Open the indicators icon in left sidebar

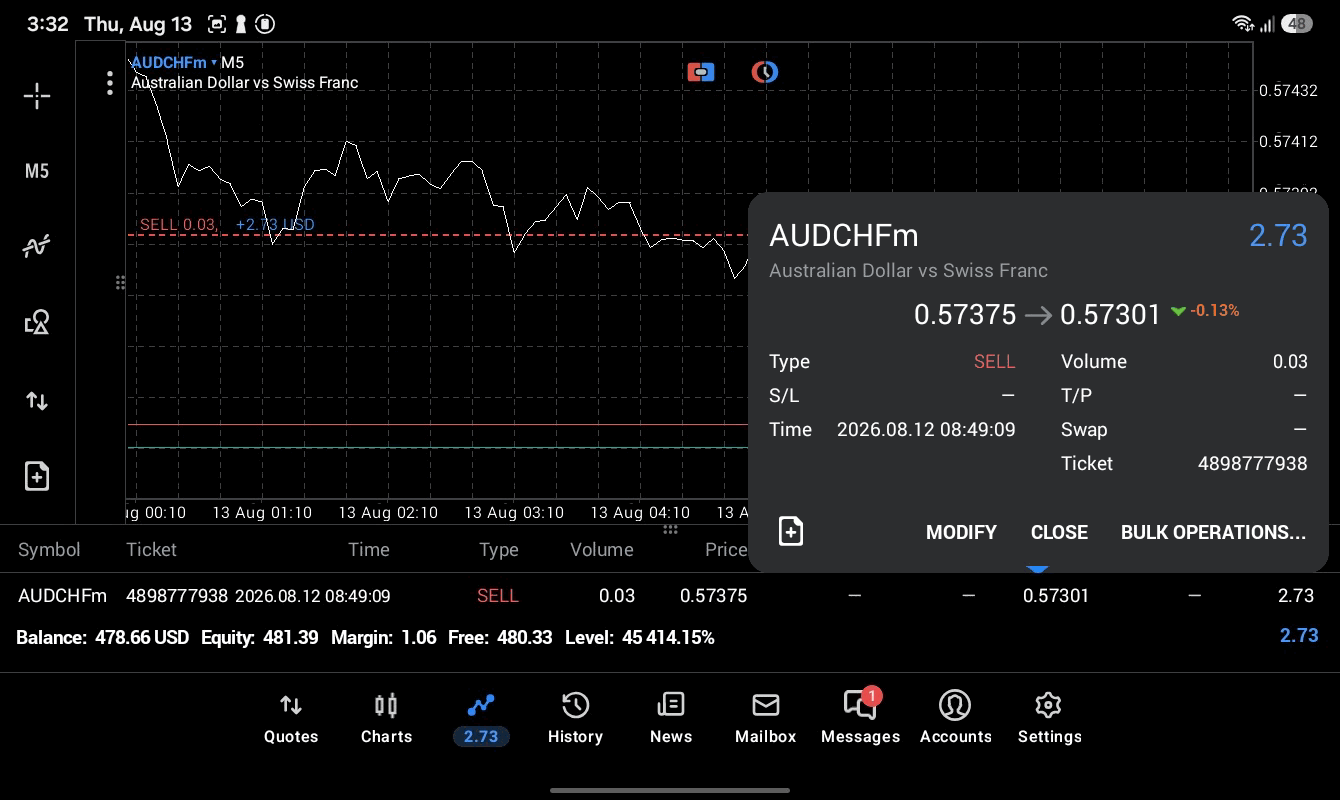point(37,246)
